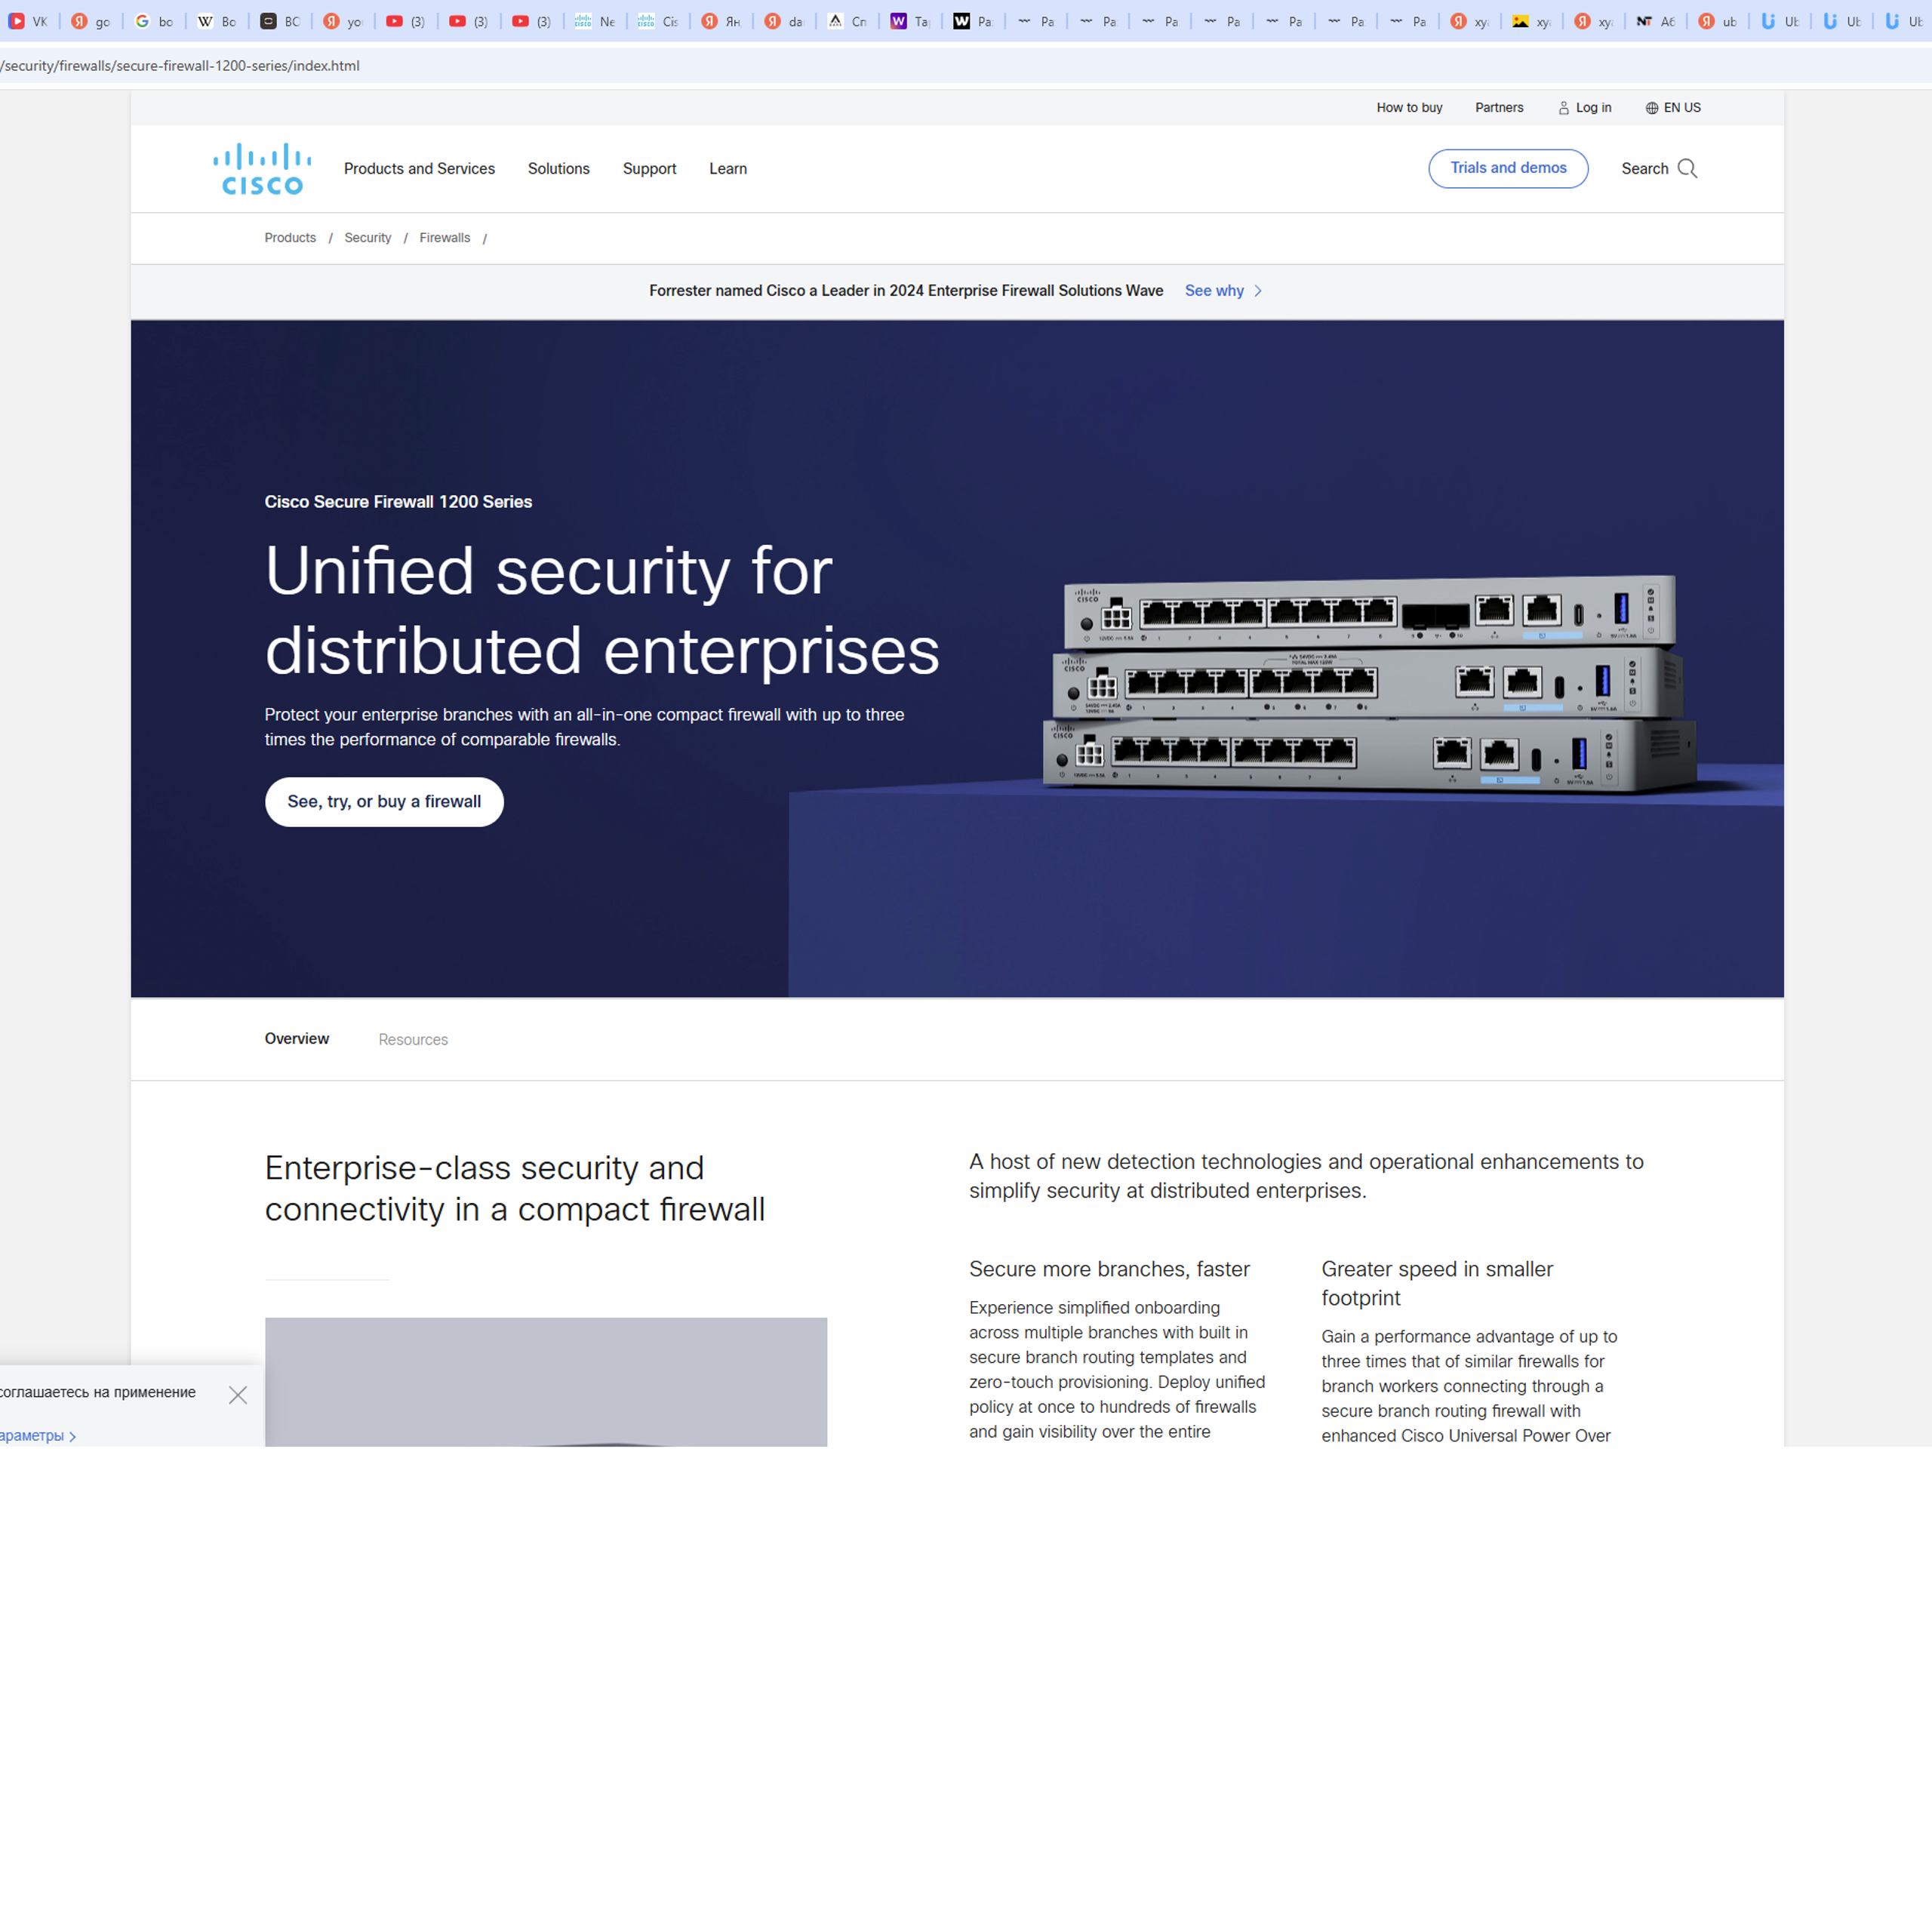Screen dimensions: 1932x1932
Task: Click the EN US globe icon
Action: click(x=1651, y=108)
